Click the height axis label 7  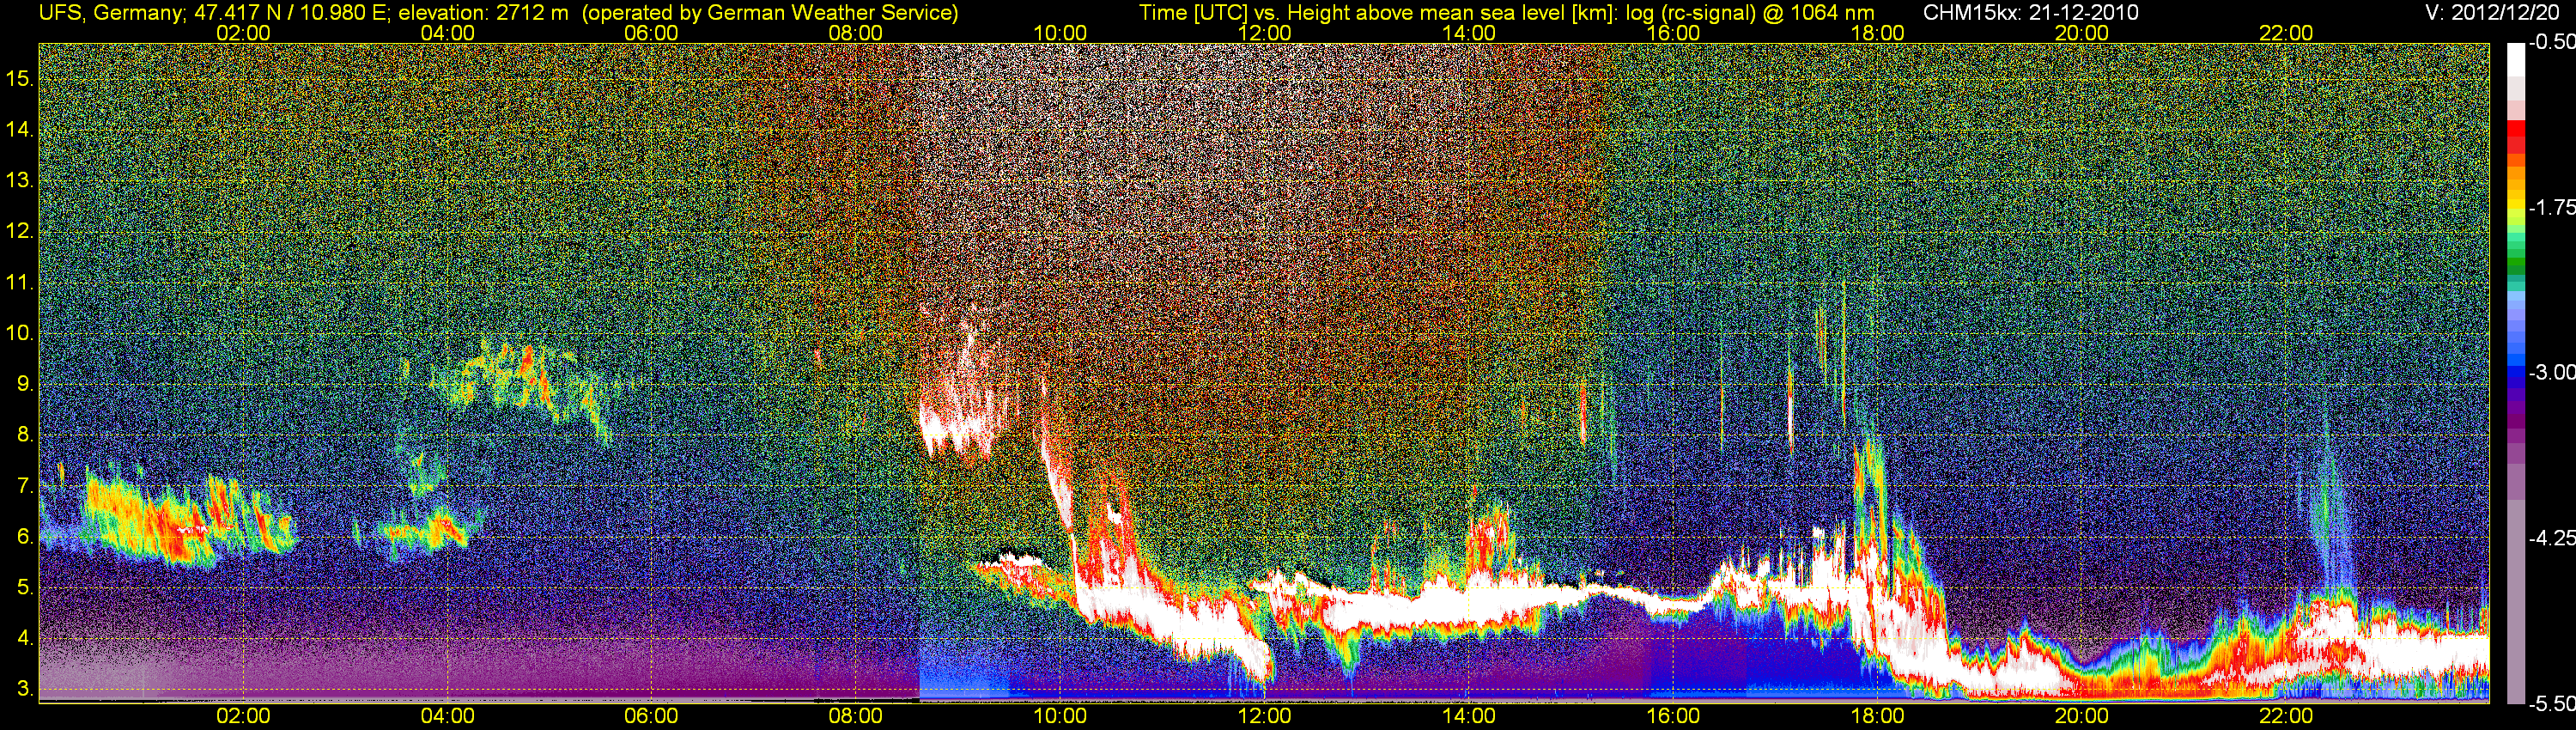25,486
